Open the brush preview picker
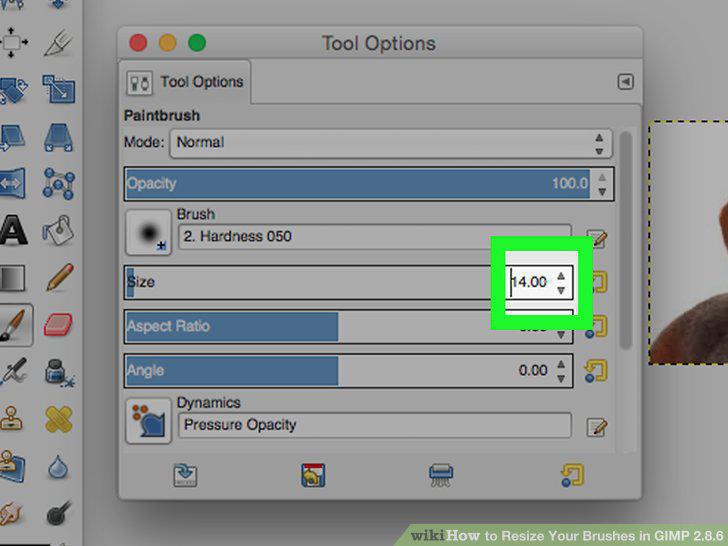 pos(148,233)
